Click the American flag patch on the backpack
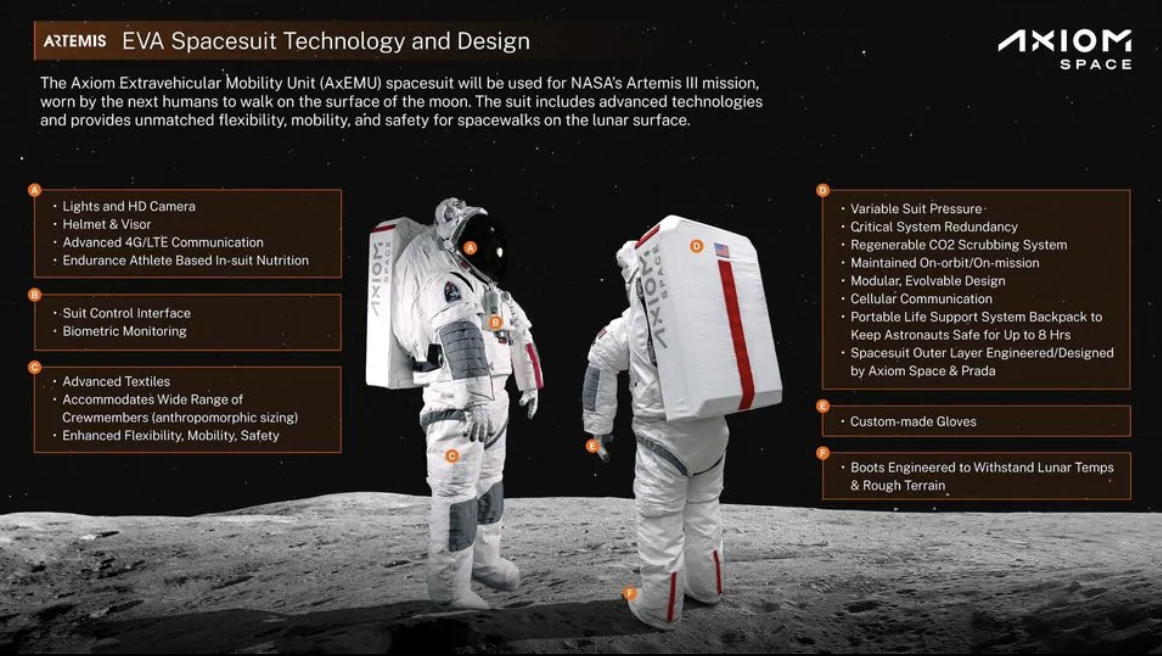The image size is (1162, 656). point(722,251)
